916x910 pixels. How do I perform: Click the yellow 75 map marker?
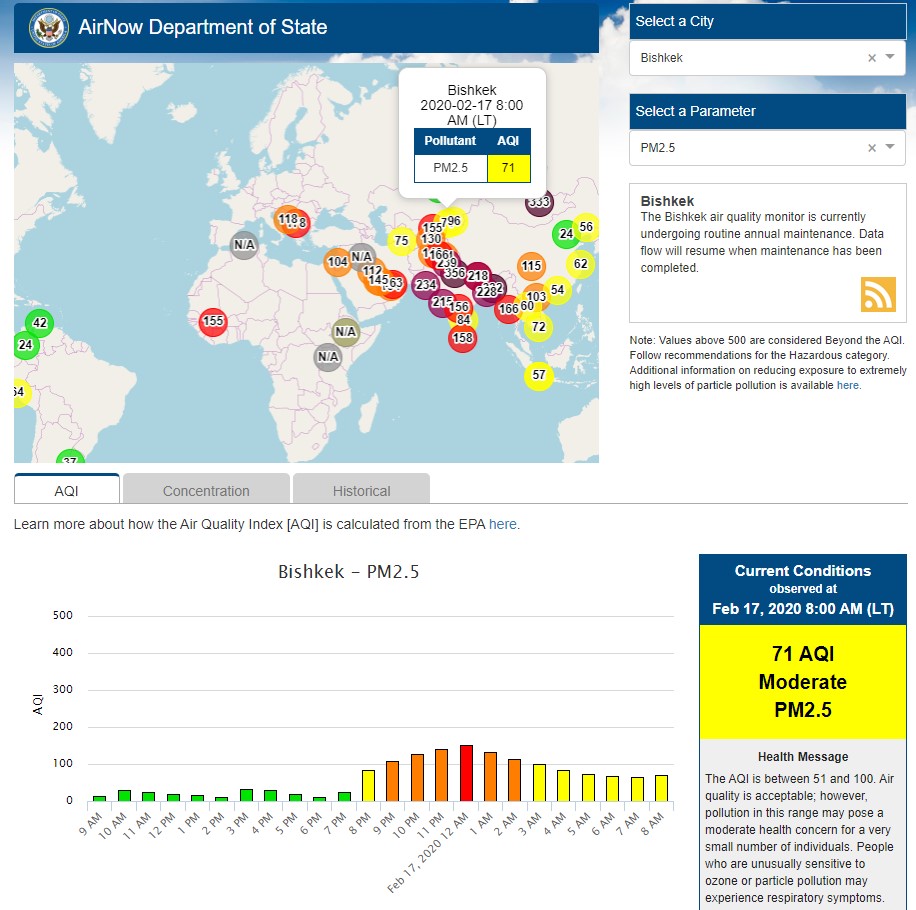pos(401,240)
